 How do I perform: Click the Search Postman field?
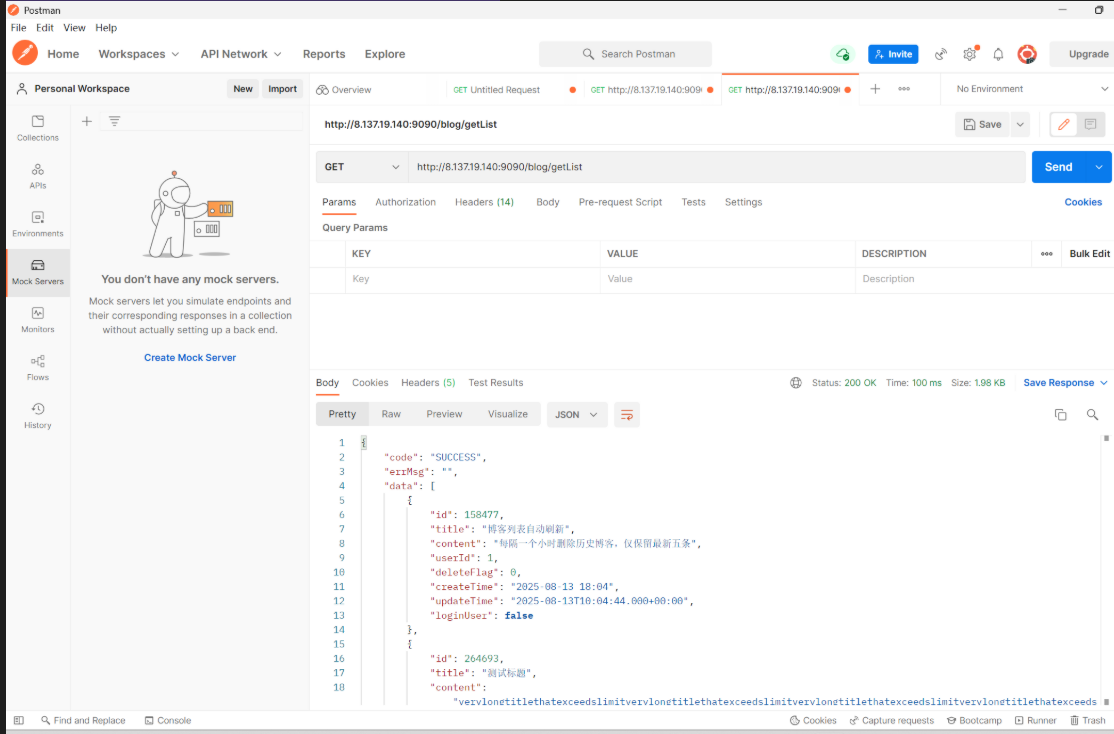pyautogui.click(x=625, y=54)
